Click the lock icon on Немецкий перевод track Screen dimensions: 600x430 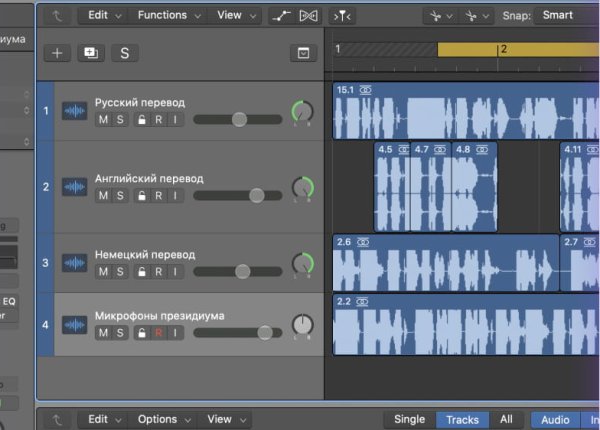pos(142,272)
